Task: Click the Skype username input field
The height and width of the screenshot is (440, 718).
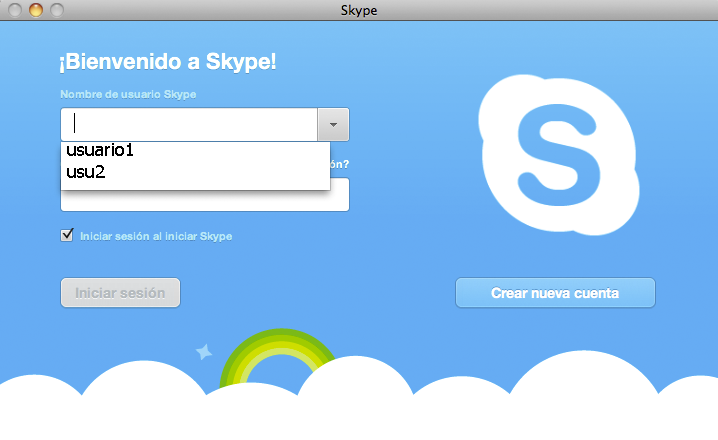Action: 189,125
